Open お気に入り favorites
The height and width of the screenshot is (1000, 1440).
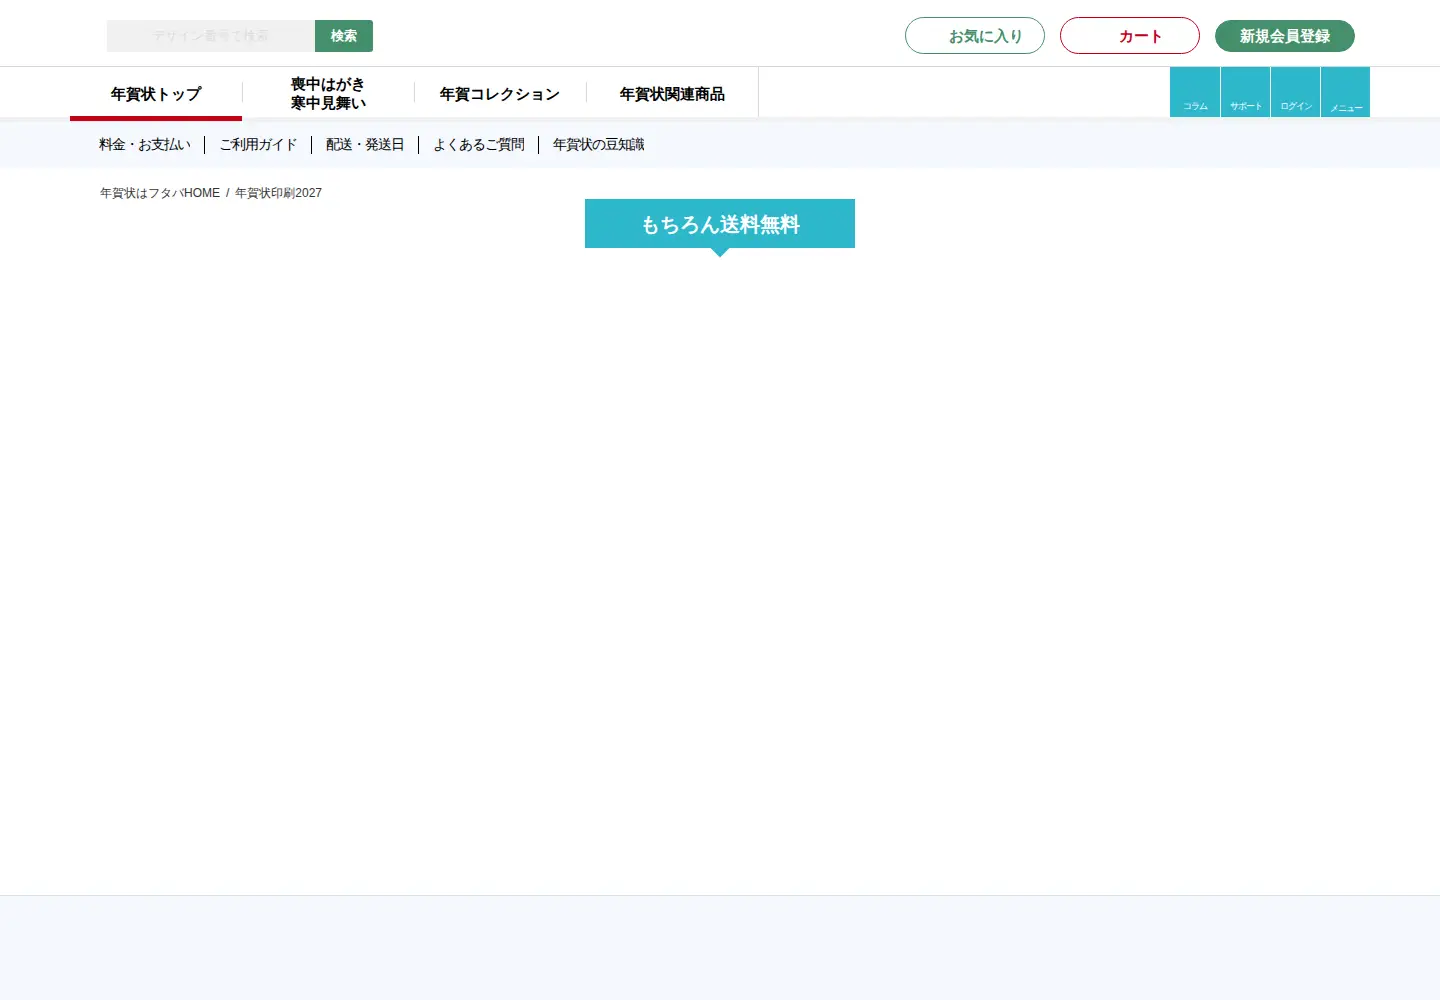pos(975,36)
